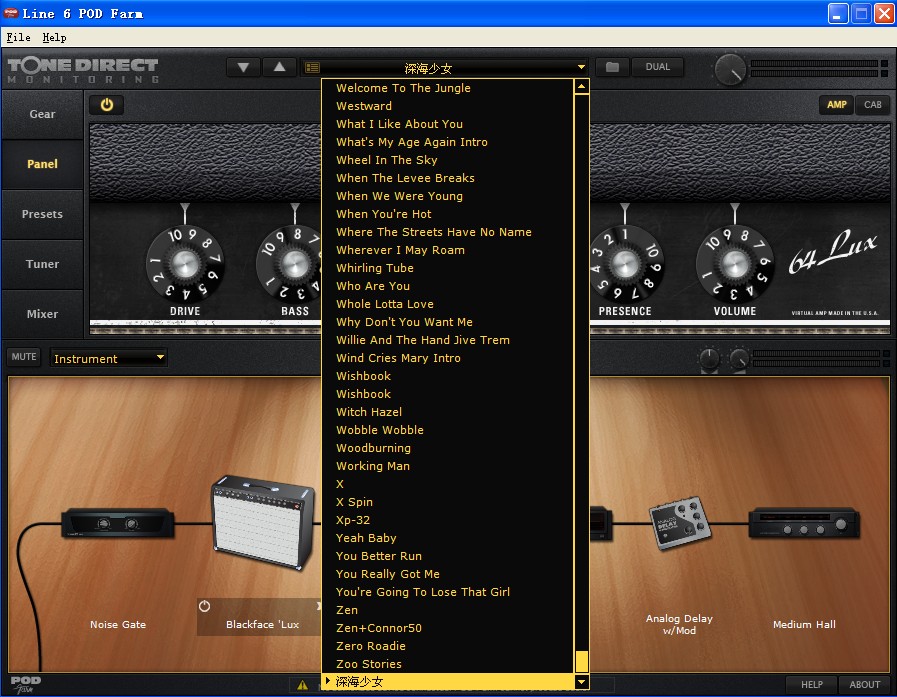The height and width of the screenshot is (697, 897).
Task: Toggle Blackface 'Lux bypass power icon
Action: click(x=204, y=606)
